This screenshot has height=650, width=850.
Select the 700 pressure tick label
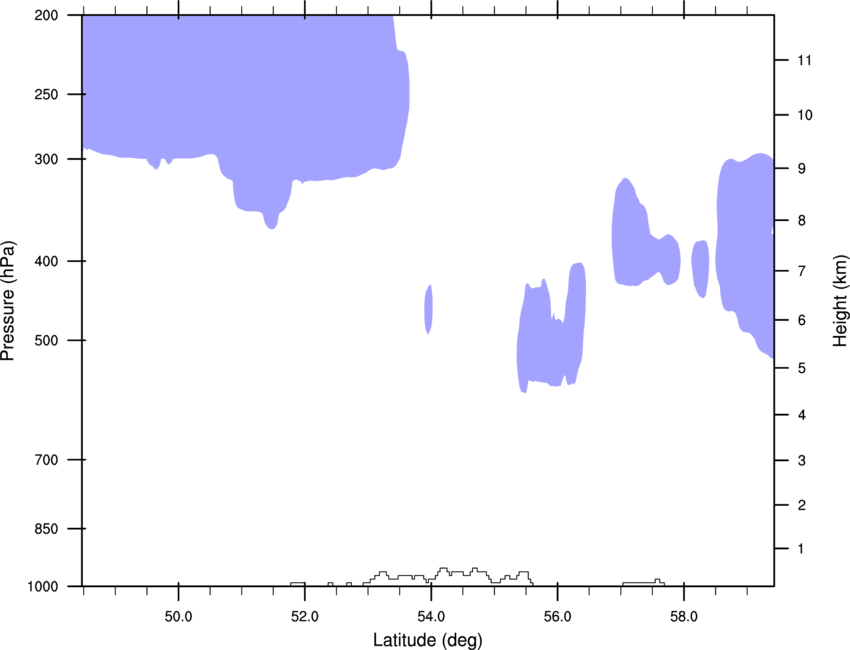(x=46, y=460)
